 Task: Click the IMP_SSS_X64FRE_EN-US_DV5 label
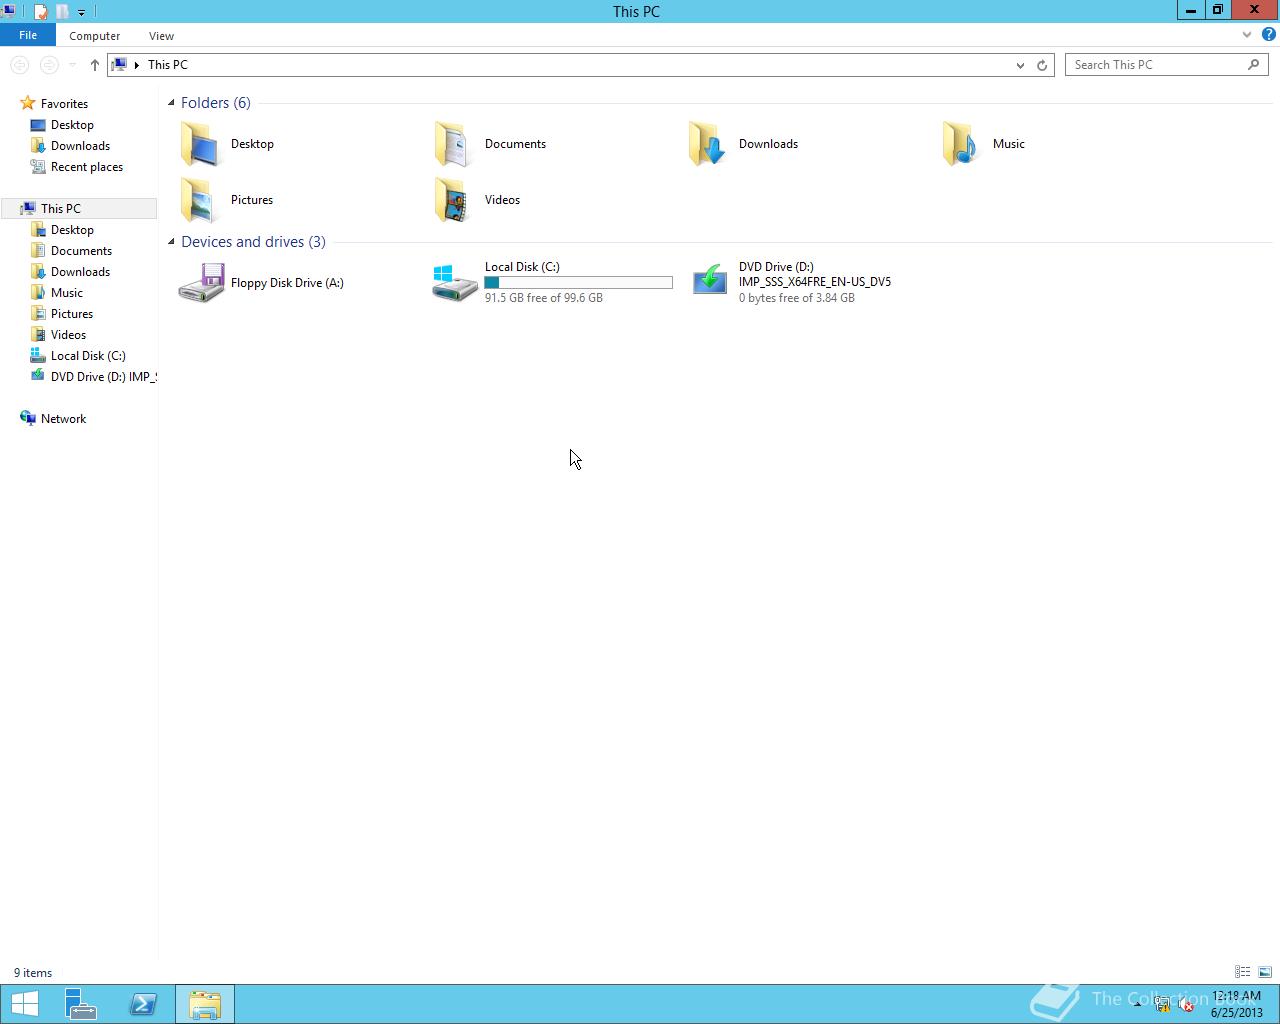(815, 282)
